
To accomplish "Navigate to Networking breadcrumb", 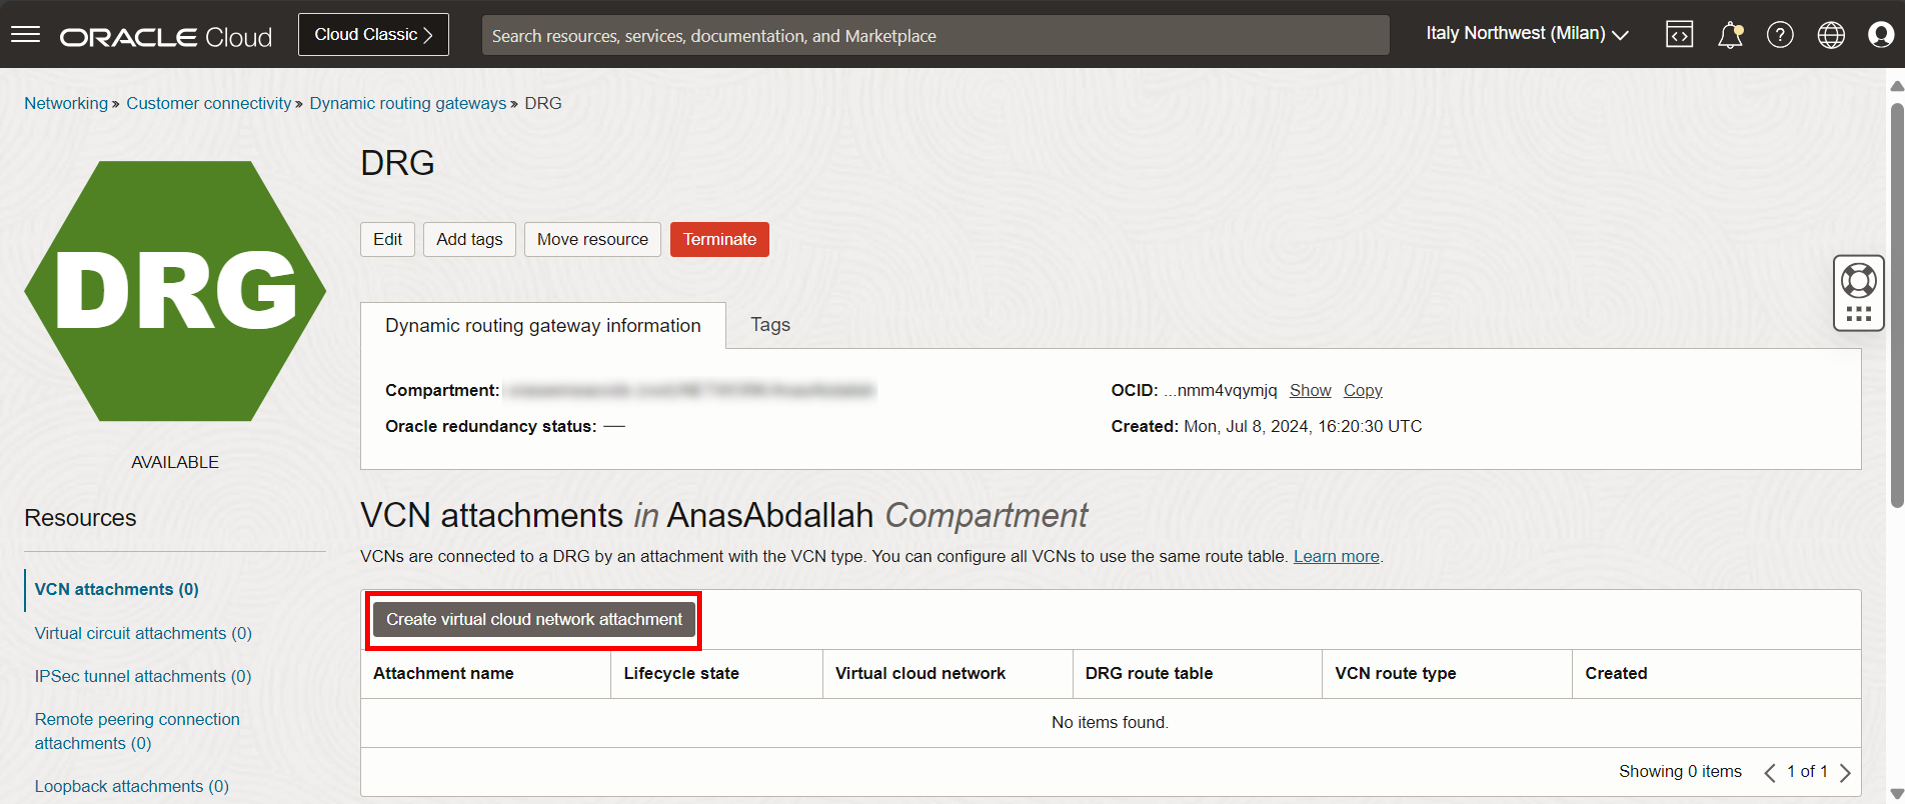I will (66, 103).
